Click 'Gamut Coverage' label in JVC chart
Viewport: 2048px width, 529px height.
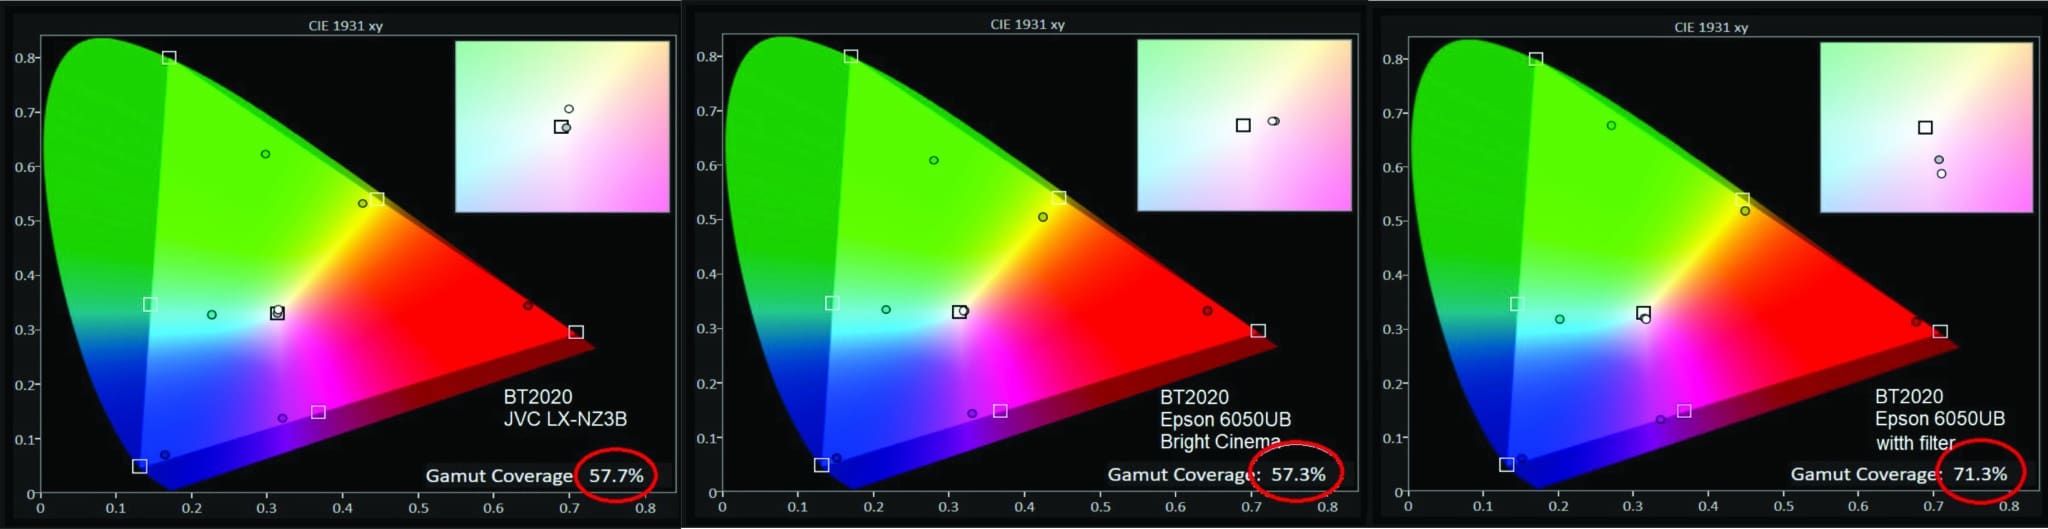499,476
